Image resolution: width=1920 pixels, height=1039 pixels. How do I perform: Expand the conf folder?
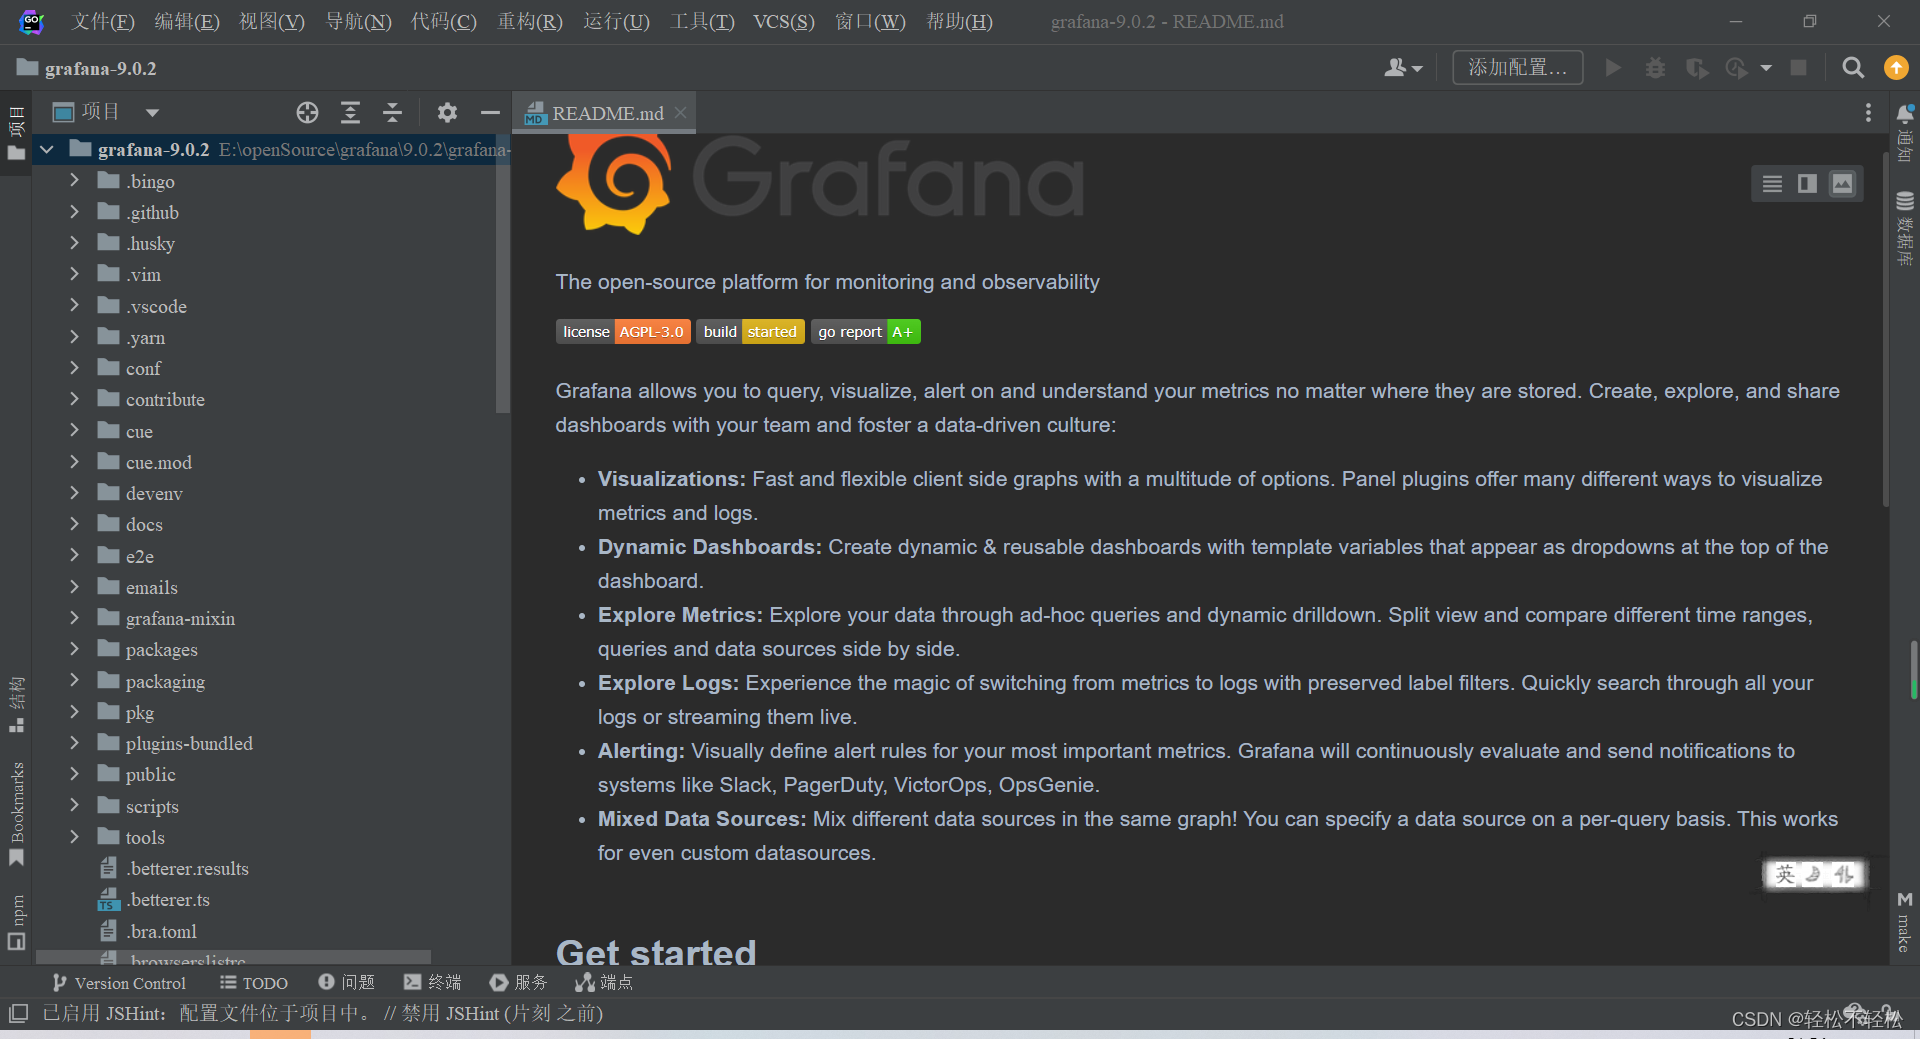tap(74, 368)
